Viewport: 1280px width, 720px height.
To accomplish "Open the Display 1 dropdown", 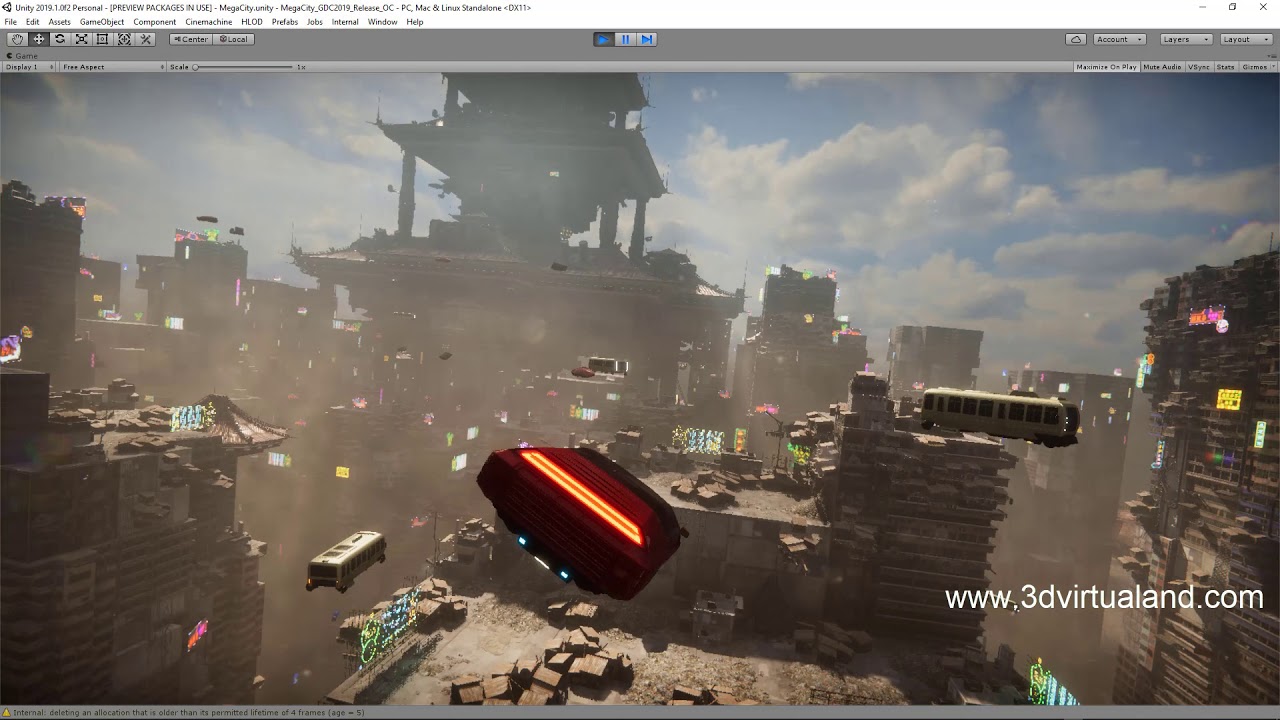I will coord(28,67).
